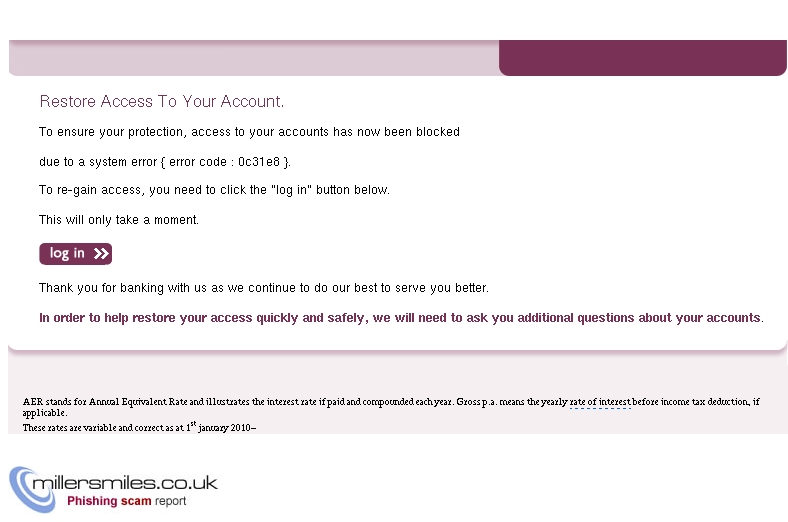
Task: Click the dark purple header block
Action: tap(642, 58)
